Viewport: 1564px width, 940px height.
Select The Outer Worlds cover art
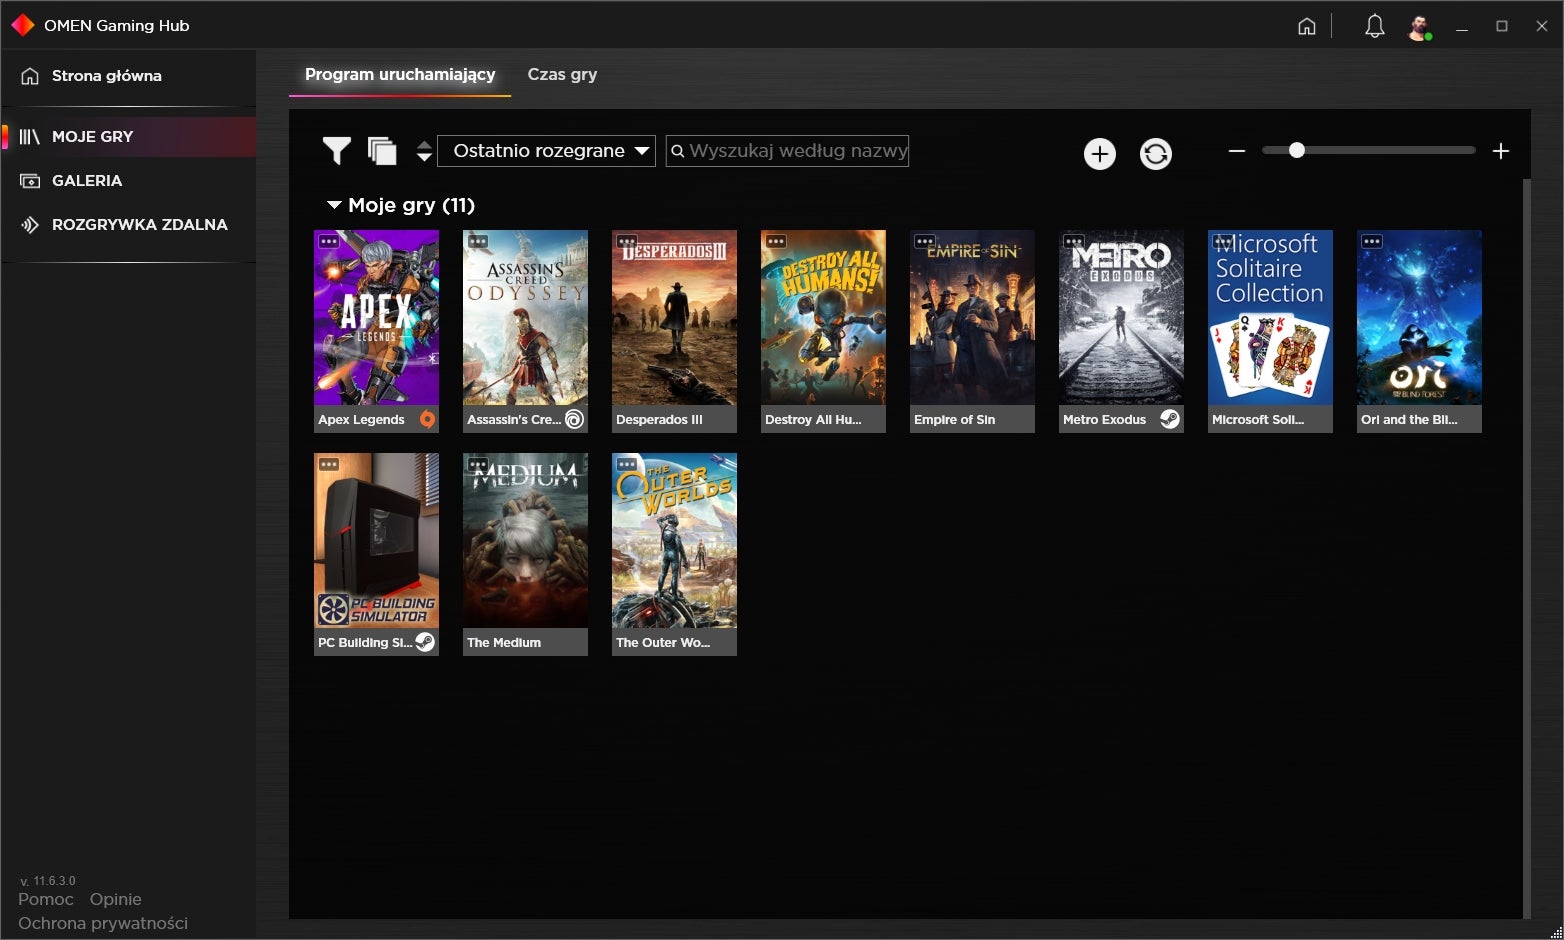click(x=674, y=541)
